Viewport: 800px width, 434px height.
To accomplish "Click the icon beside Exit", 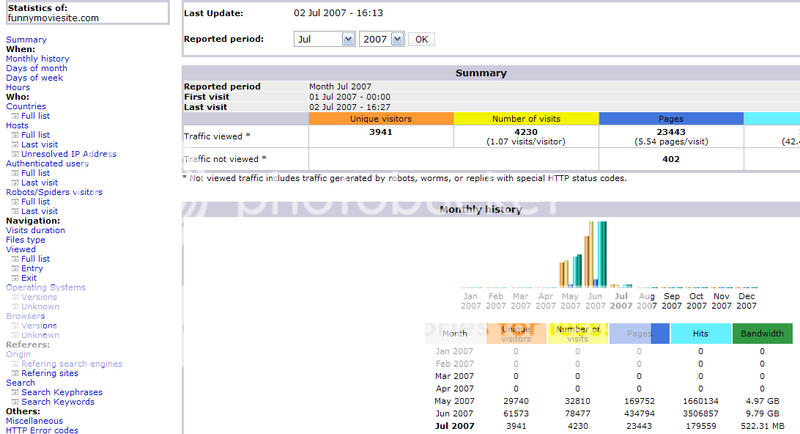I will [15, 278].
